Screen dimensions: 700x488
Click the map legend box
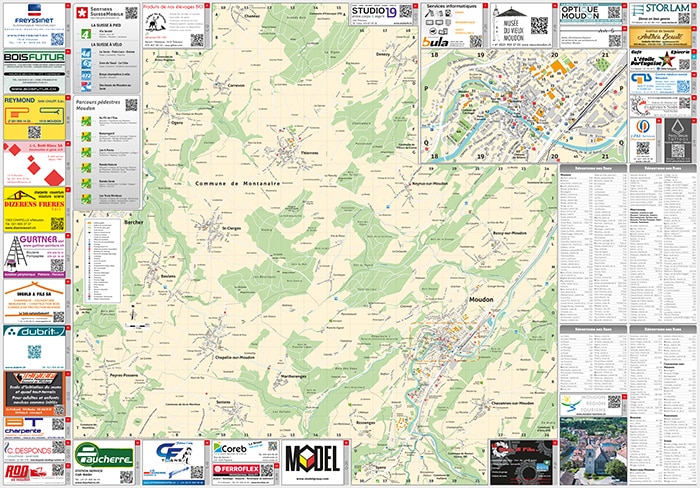point(102,261)
